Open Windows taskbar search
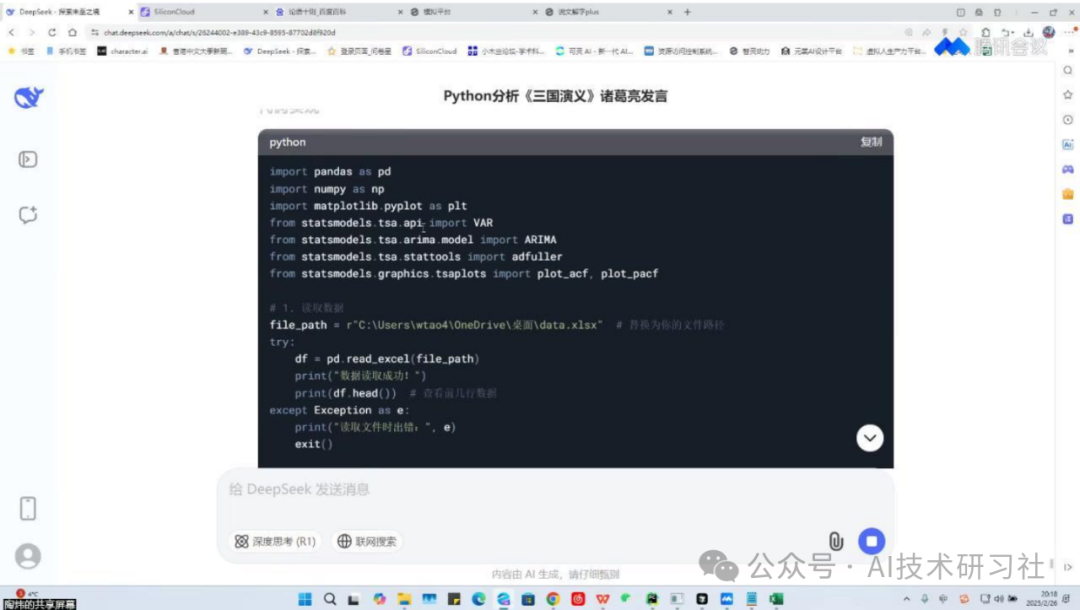Image resolution: width=1080 pixels, height=610 pixels. click(x=330, y=599)
